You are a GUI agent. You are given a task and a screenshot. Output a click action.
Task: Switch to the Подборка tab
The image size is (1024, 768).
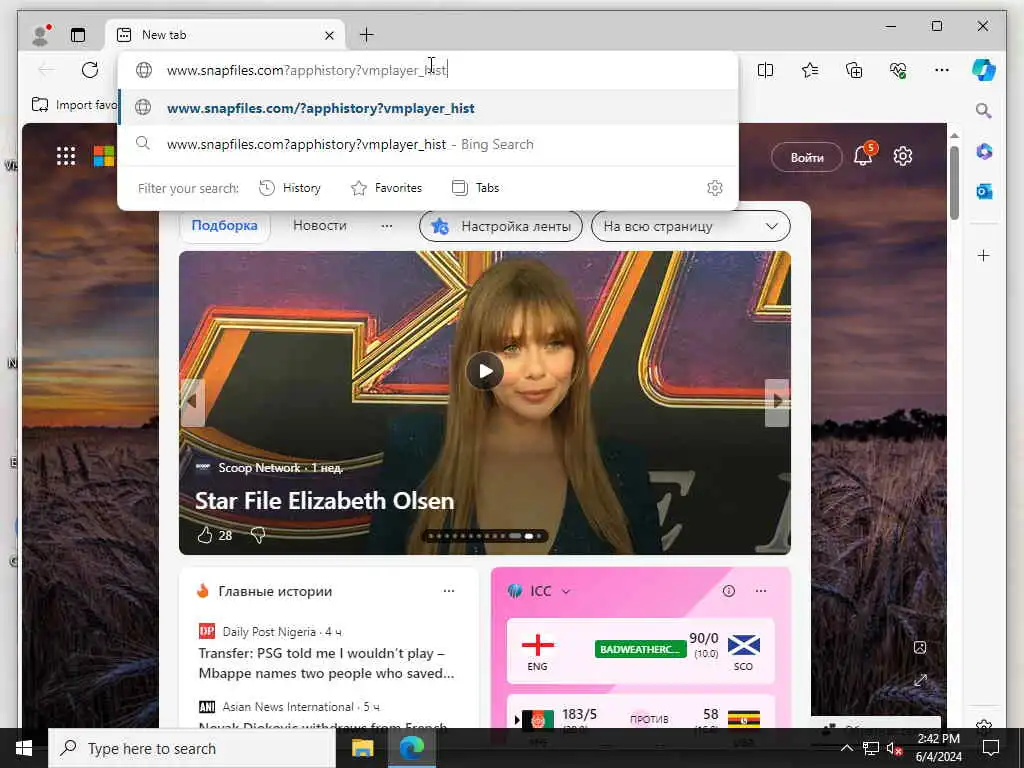(x=224, y=226)
